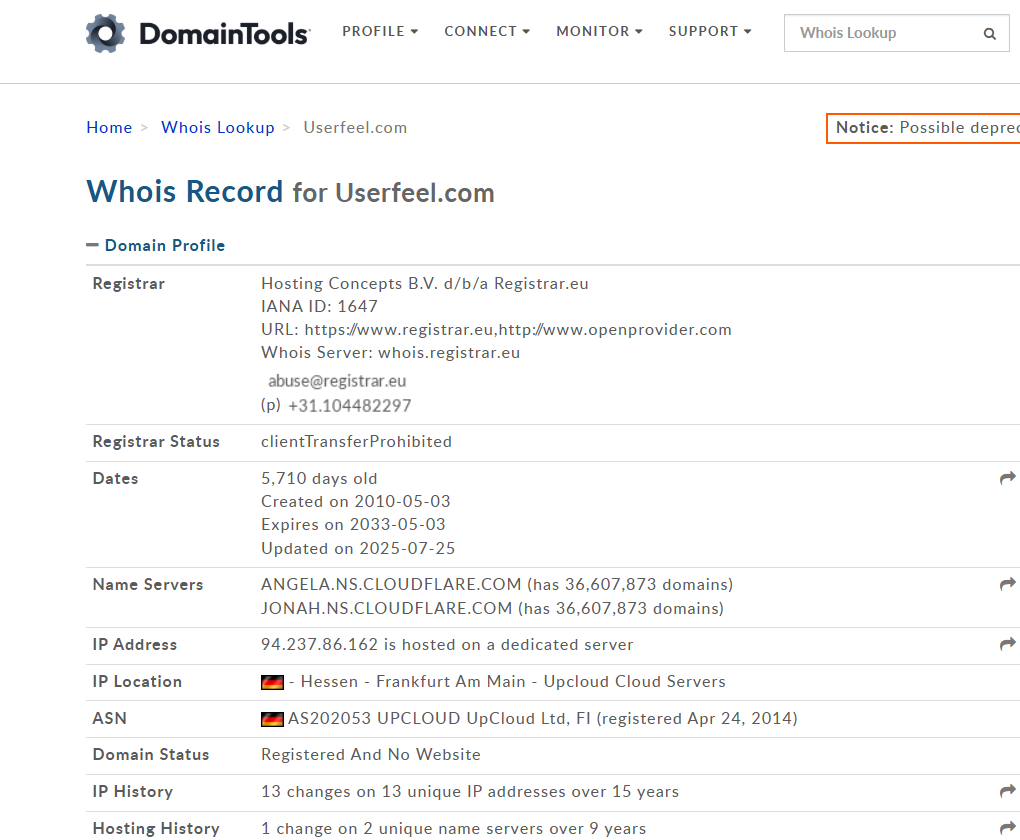Click the phone number +31.104482297
This screenshot has width=1020, height=840.
click(x=349, y=406)
